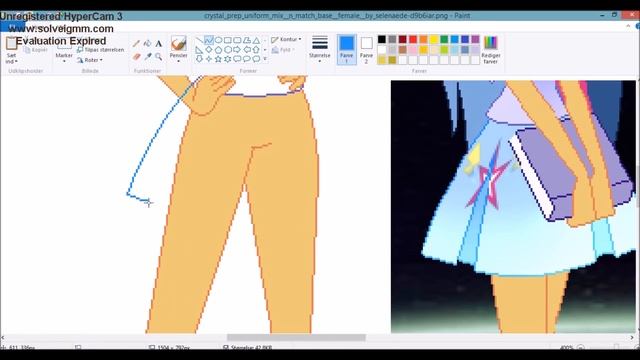Click the horizontal scrollbar right arrow
640x360 pixels.
click(632, 338)
